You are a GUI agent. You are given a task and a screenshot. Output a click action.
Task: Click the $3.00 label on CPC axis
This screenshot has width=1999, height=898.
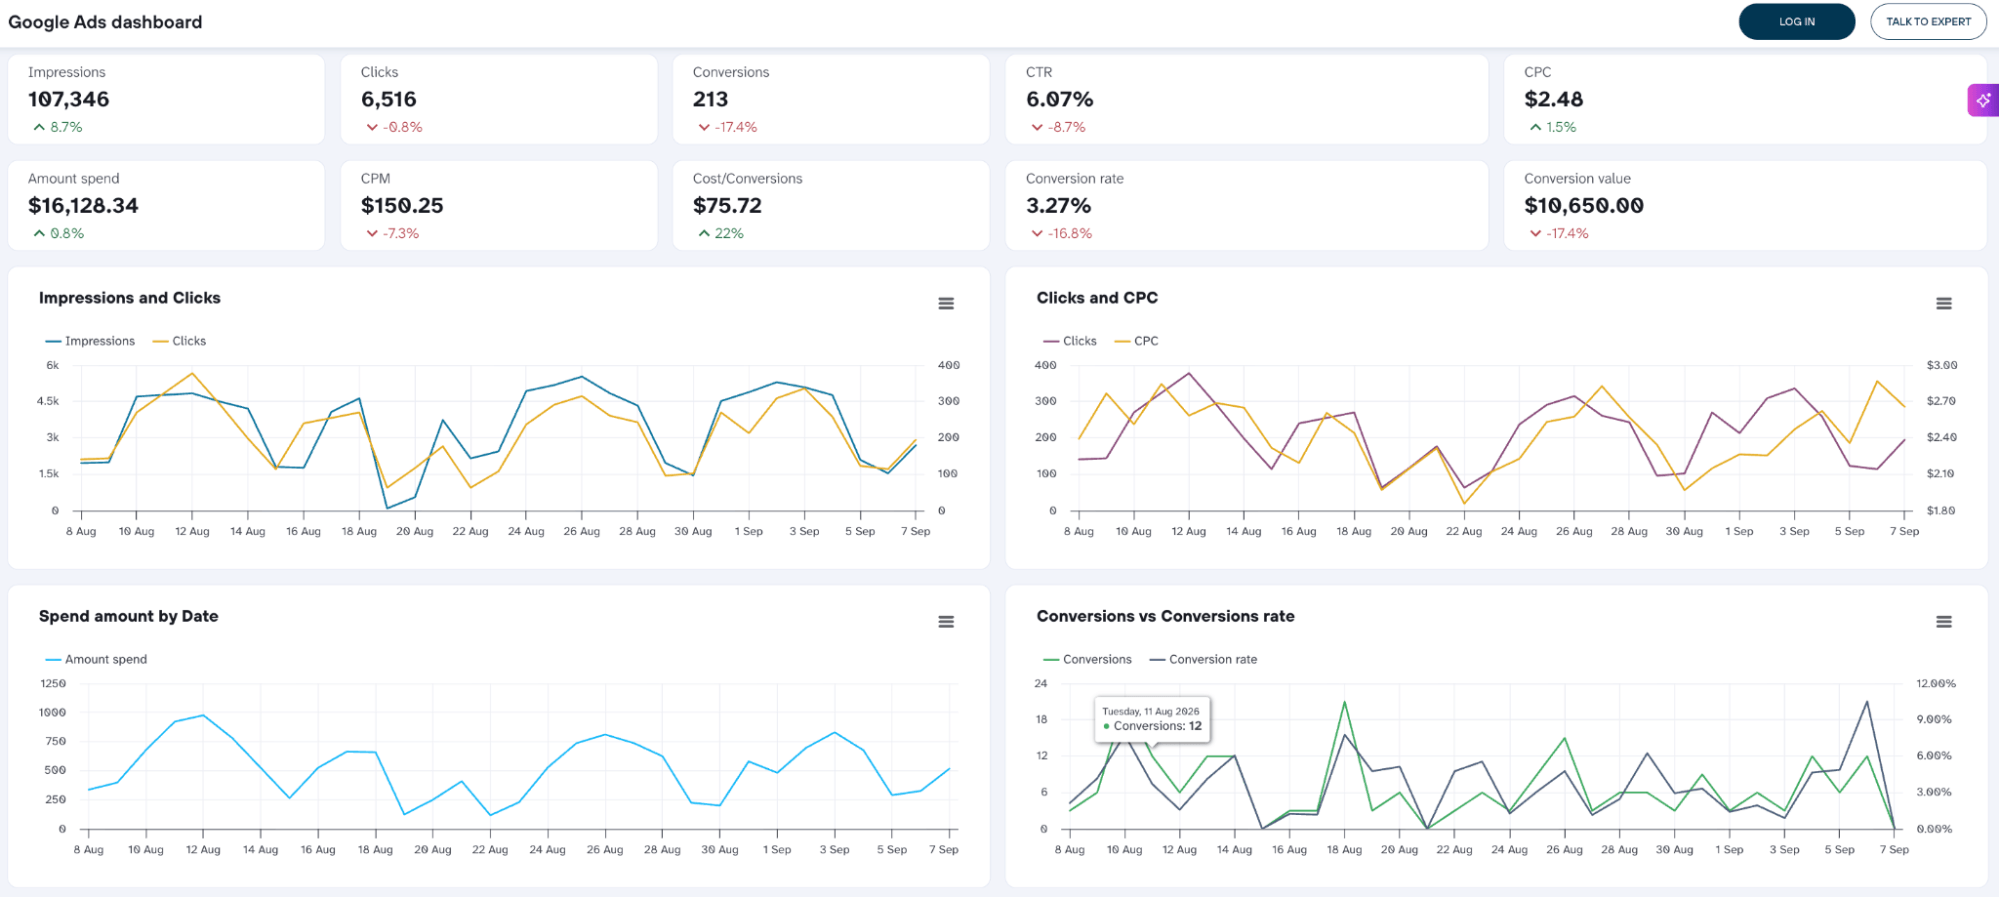[1941, 366]
